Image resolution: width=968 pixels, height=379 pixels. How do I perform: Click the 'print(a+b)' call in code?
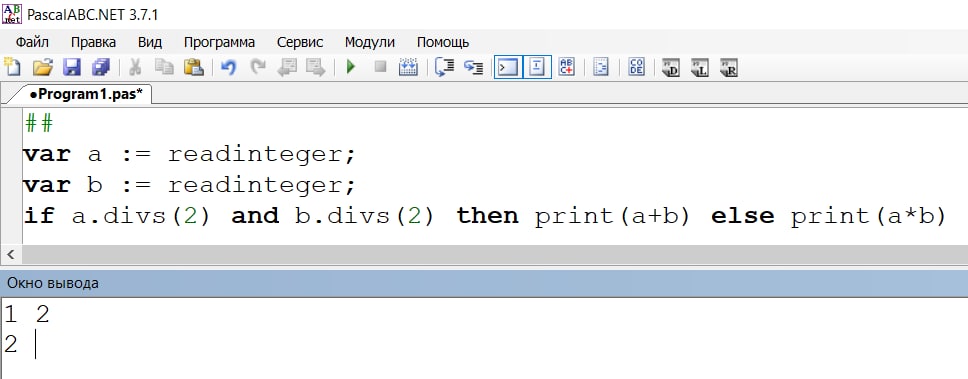pyautogui.click(x=612, y=215)
